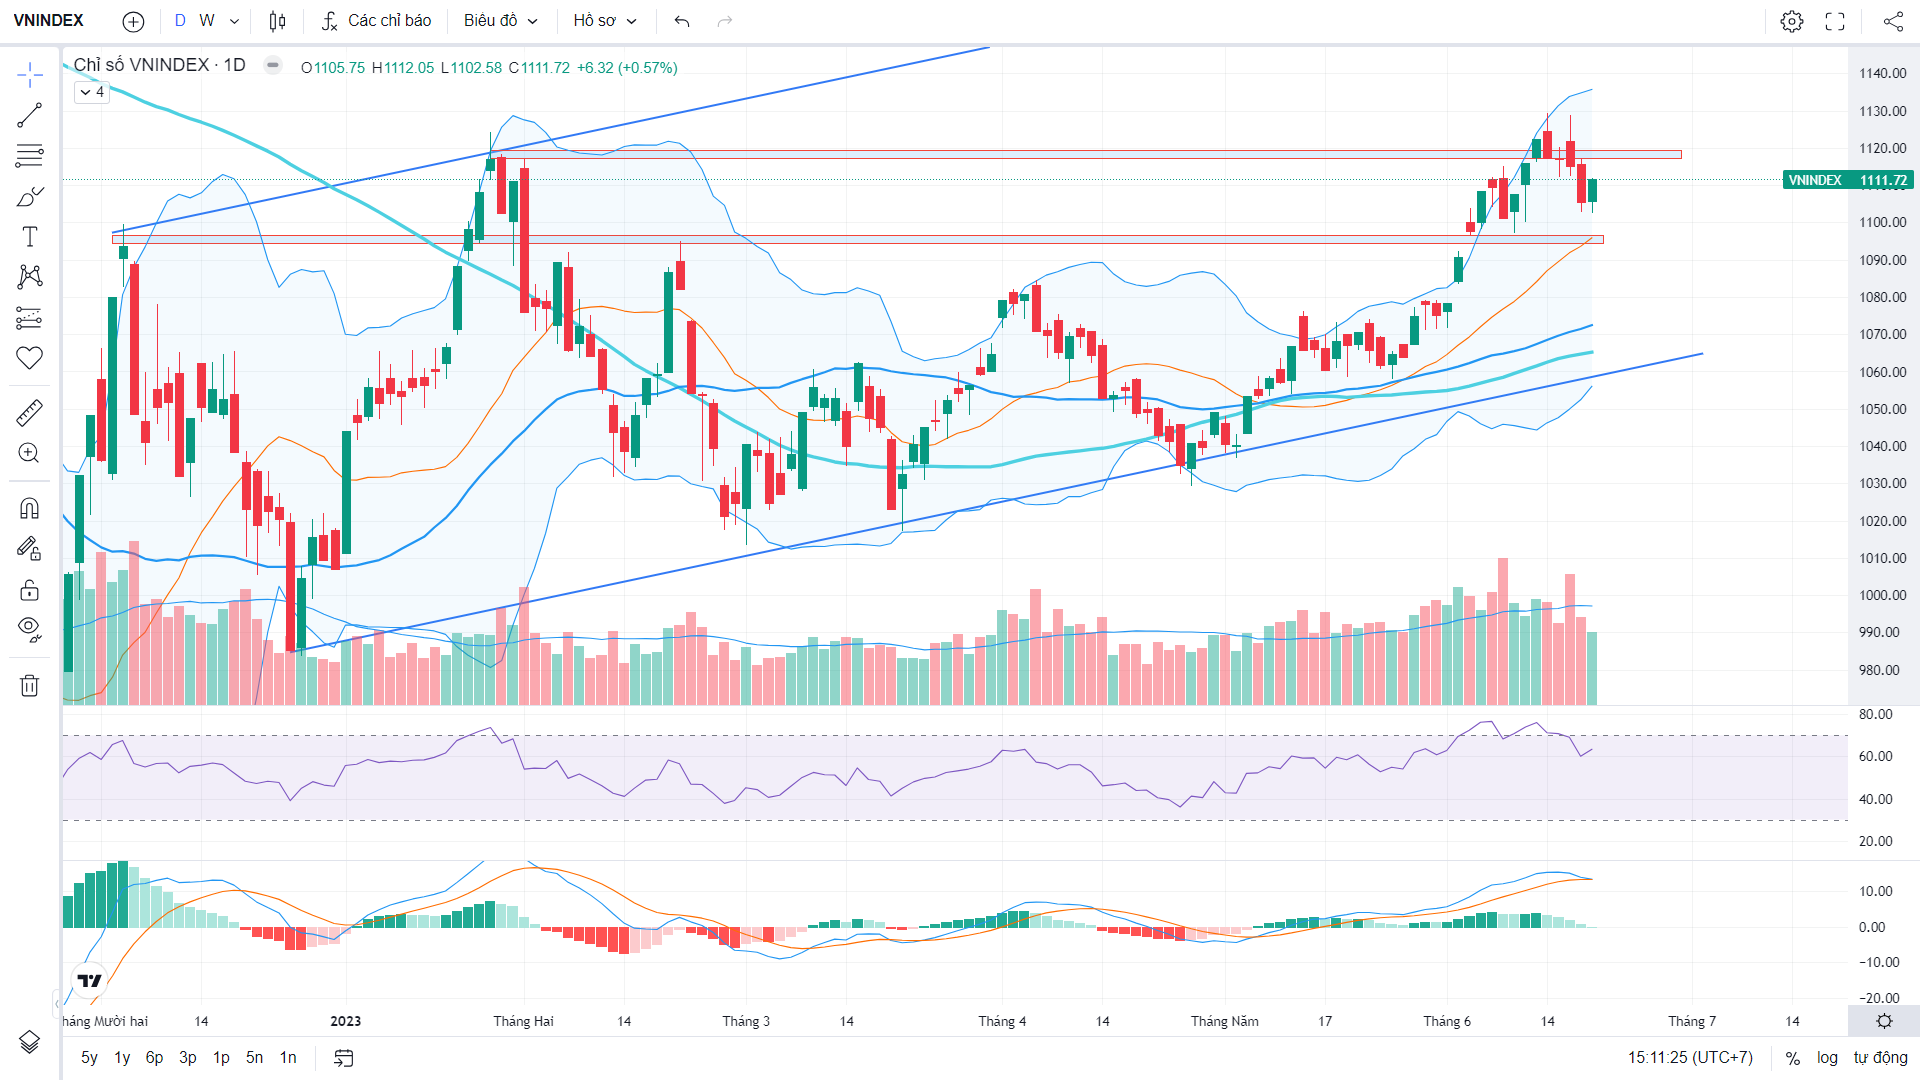Click the gray status dot beside chart title

tap(273, 65)
